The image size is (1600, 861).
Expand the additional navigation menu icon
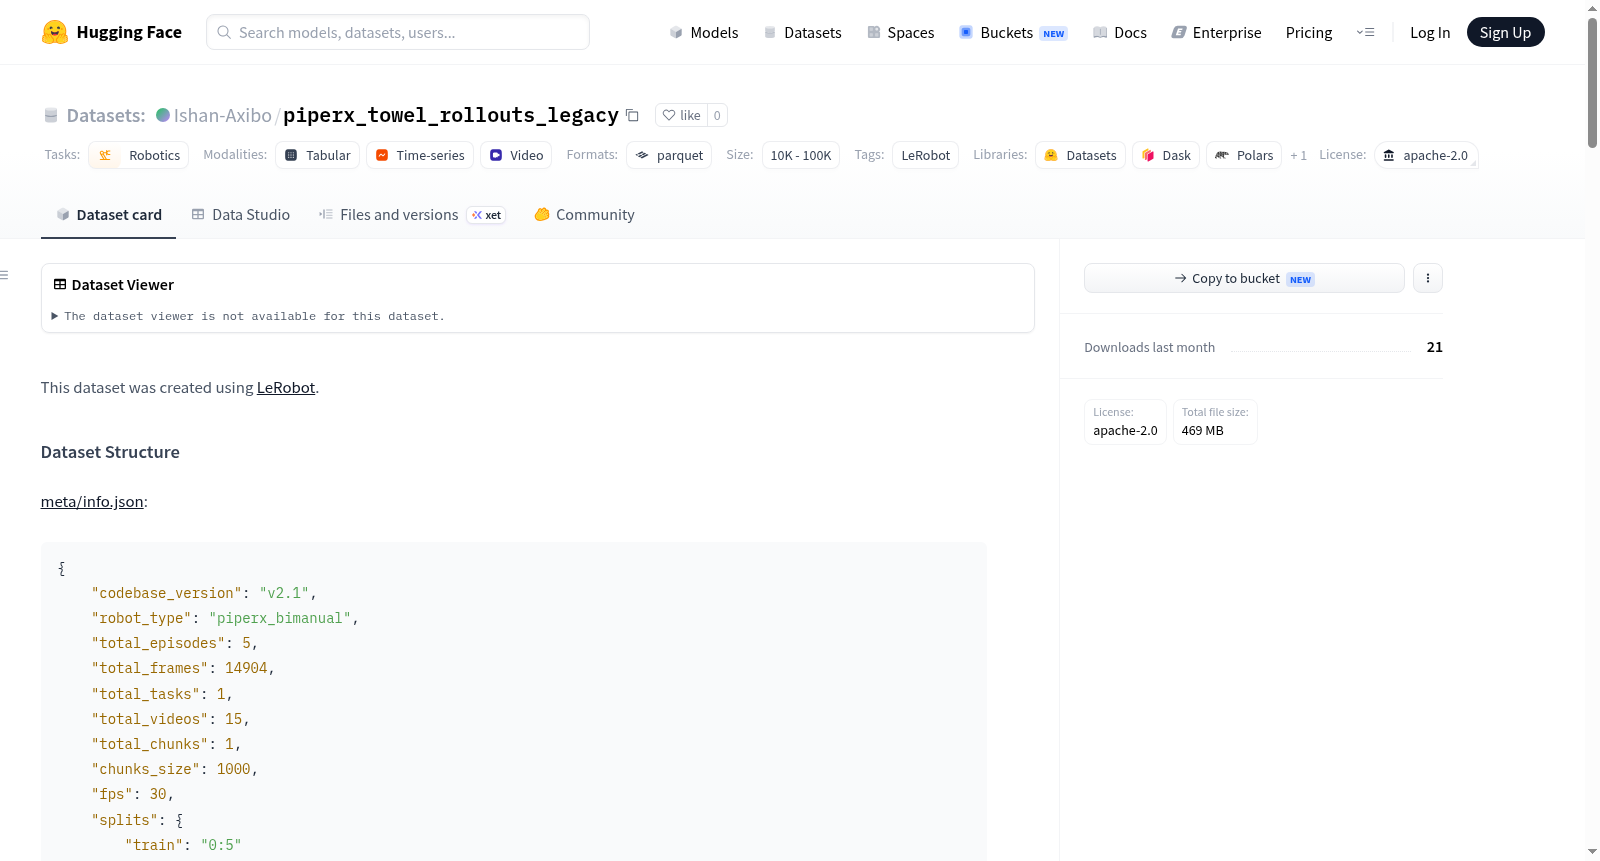1365,33
